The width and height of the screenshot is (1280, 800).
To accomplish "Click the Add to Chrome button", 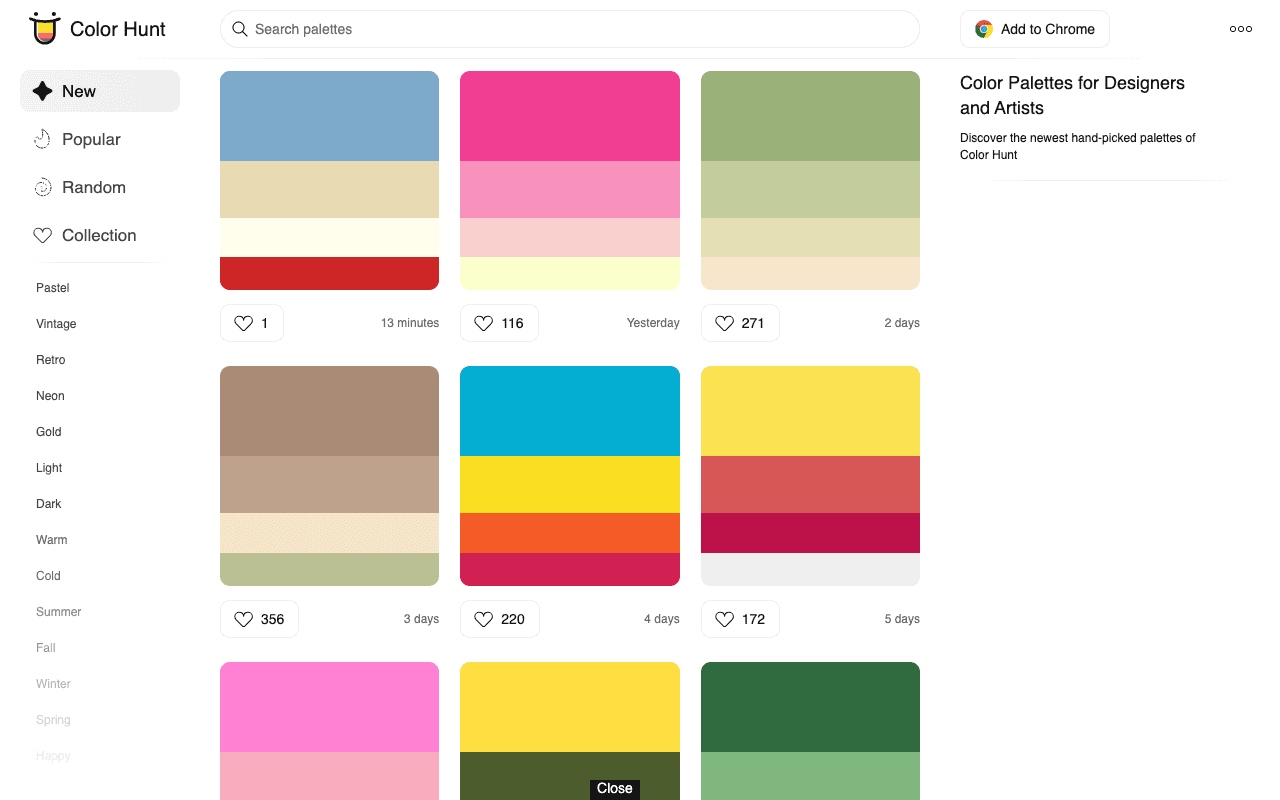I will coord(1034,29).
